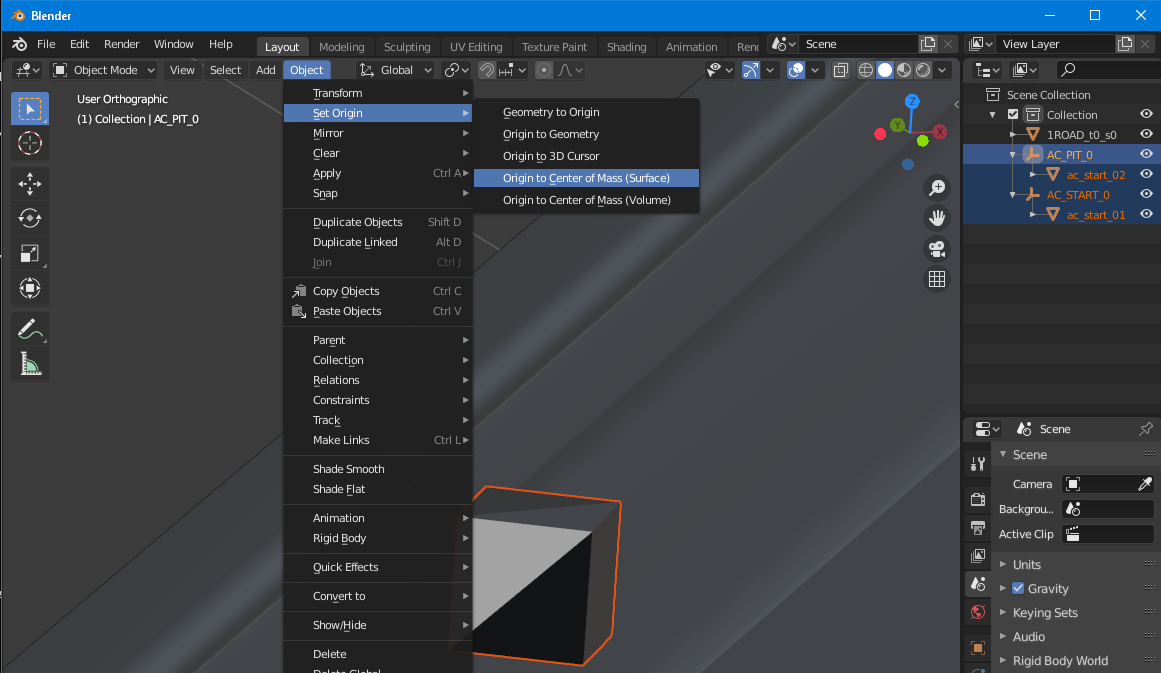Select the Annotate tool
Viewport: 1161px width, 673px height.
(x=30, y=329)
